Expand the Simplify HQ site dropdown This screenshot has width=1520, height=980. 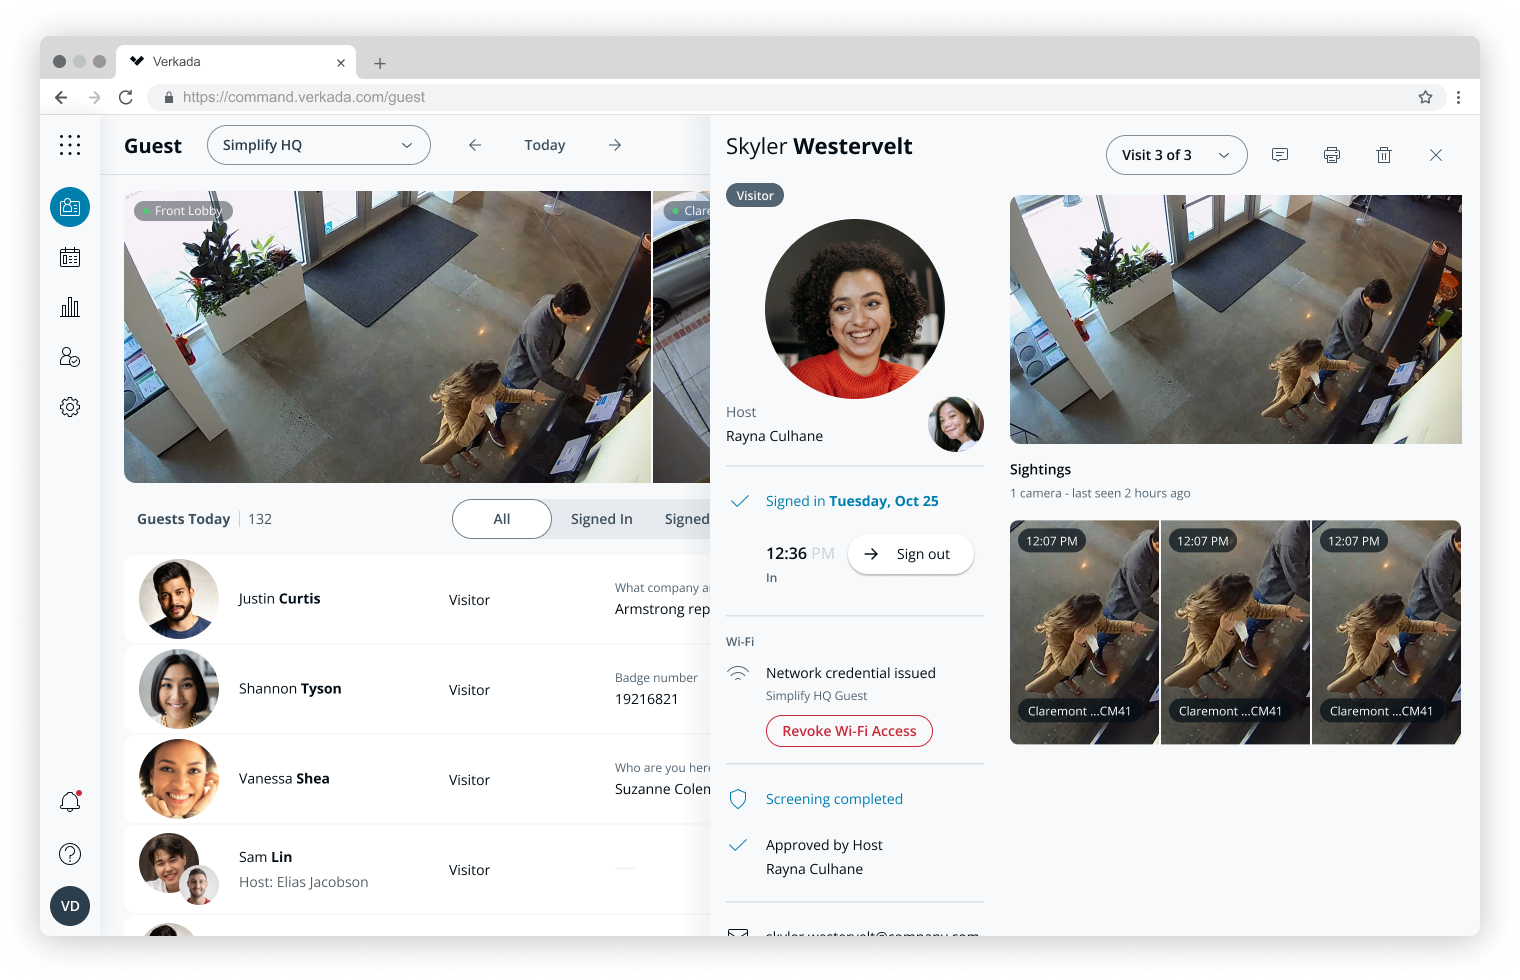318,145
